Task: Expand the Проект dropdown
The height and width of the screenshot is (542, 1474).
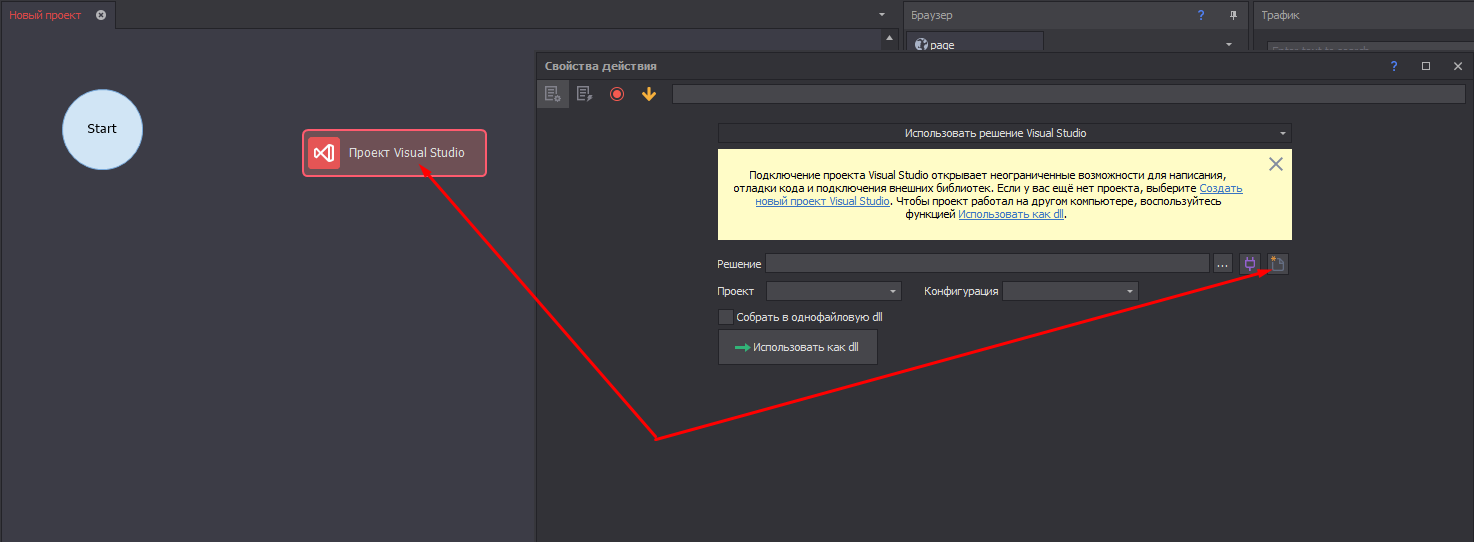Action: pyautogui.click(x=834, y=291)
